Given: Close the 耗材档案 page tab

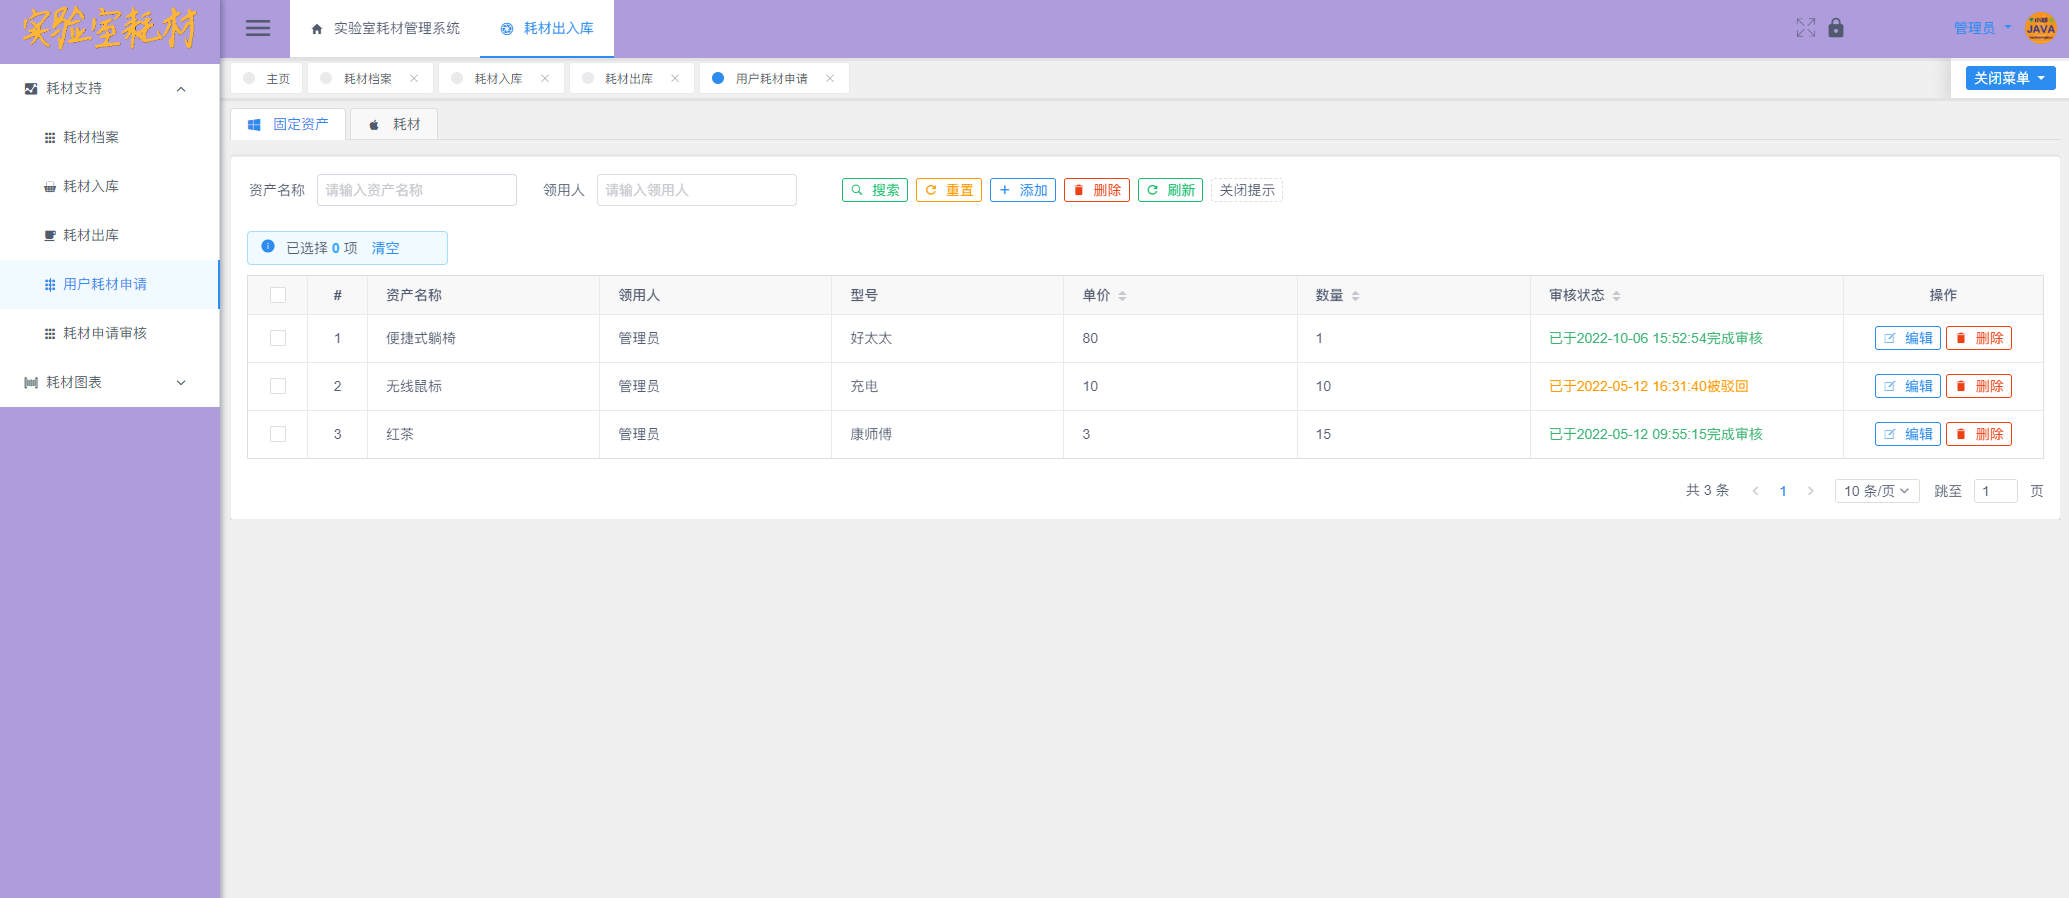Looking at the screenshot, I should [414, 78].
